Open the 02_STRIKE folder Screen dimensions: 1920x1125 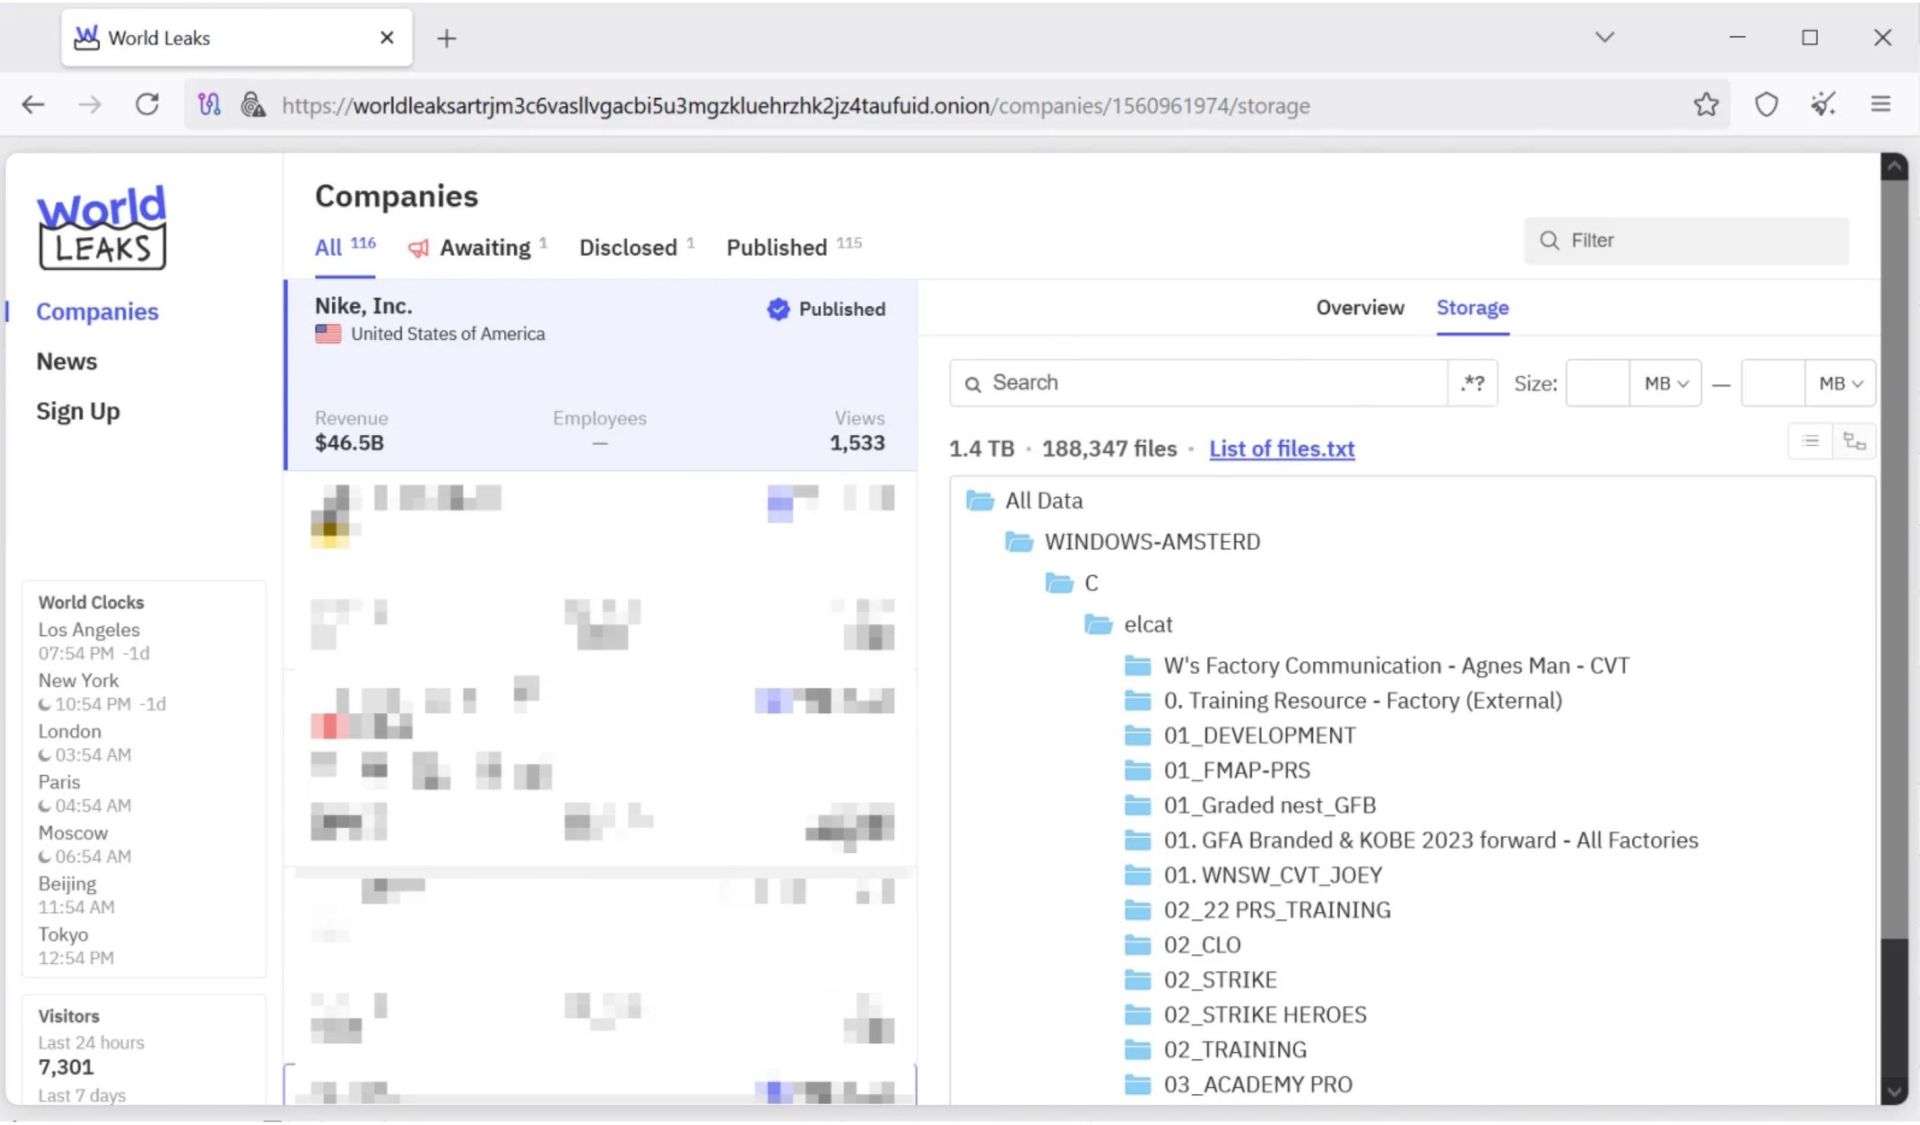point(1200,981)
